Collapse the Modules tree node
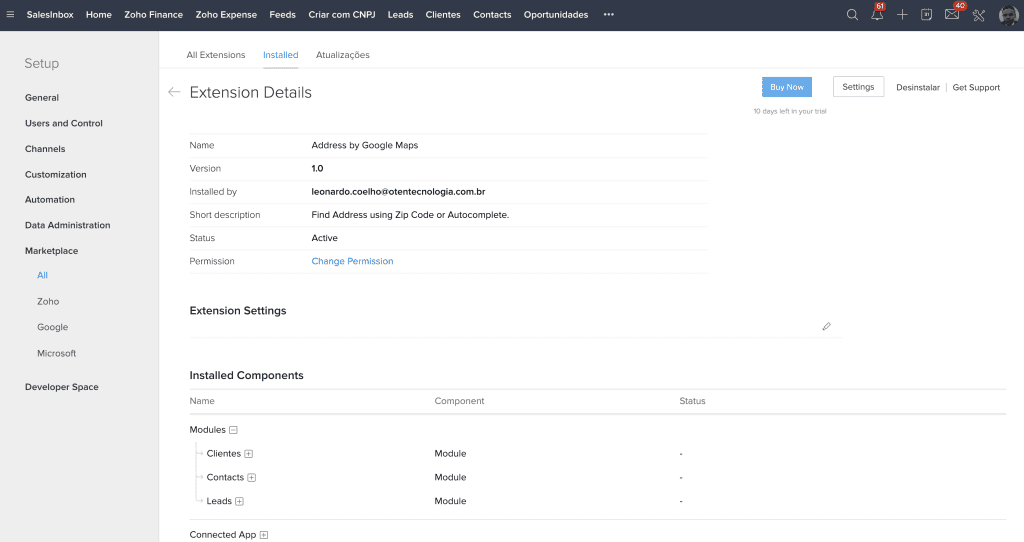 (x=233, y=430)
